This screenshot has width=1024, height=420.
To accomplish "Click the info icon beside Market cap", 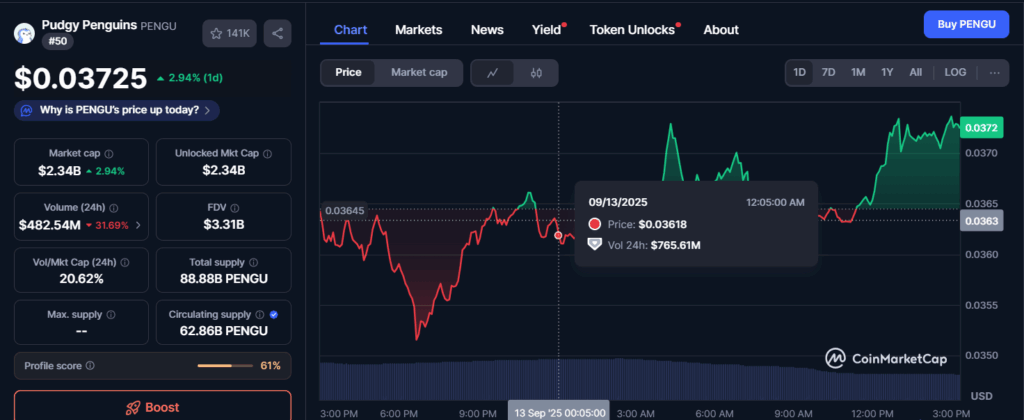I will coord(109,154).
